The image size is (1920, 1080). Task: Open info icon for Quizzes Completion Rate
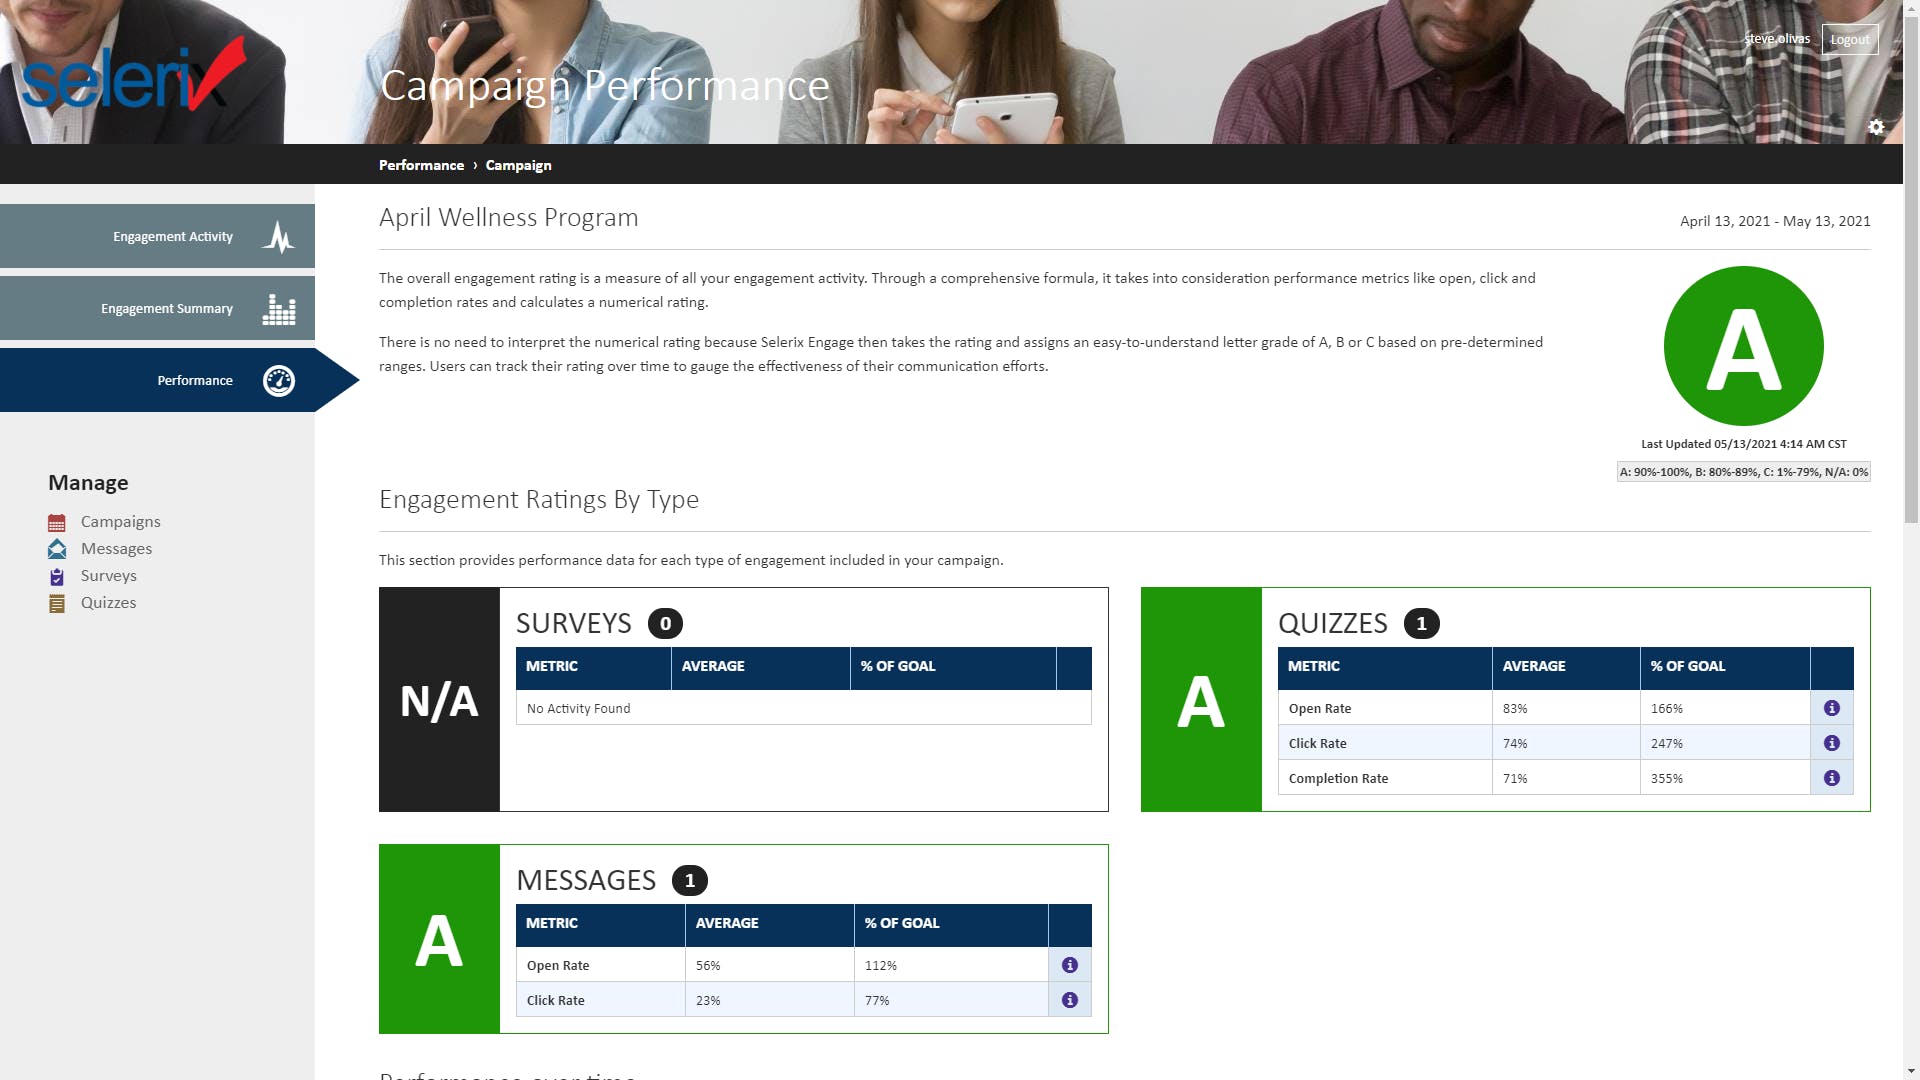click(1831, 778)
